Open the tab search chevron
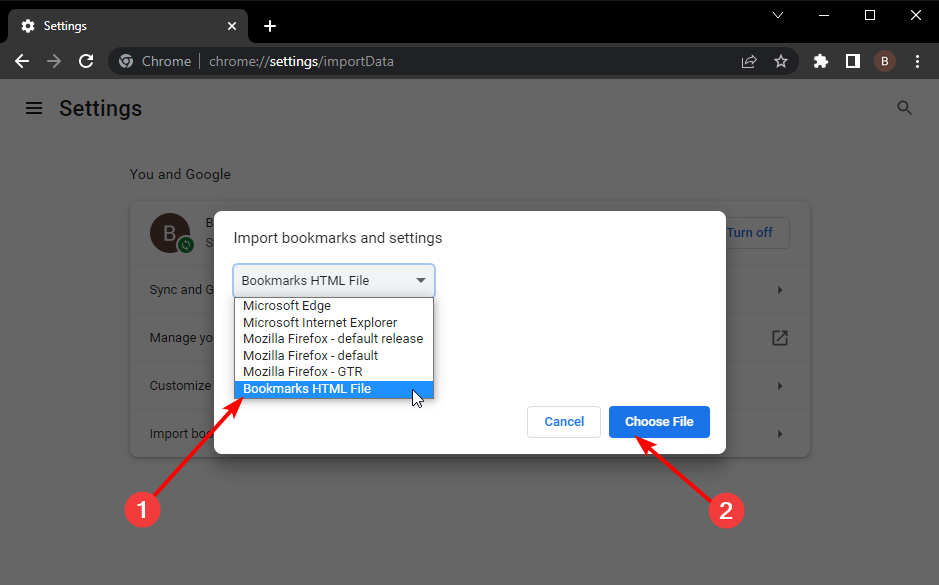 pos(778,16)
